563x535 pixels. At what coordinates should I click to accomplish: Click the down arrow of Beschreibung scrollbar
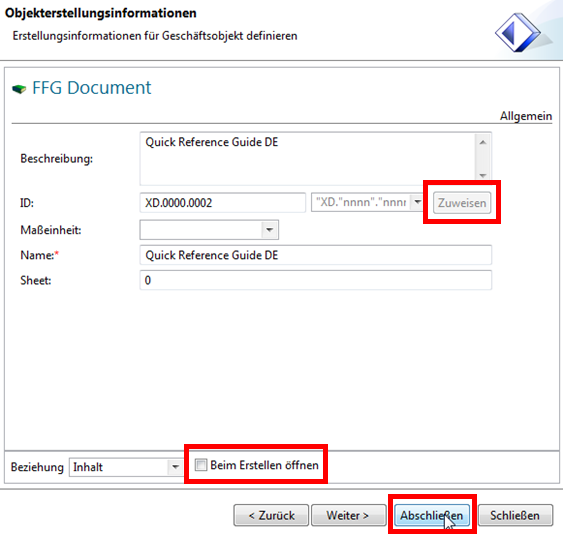[x=483, y=175]
